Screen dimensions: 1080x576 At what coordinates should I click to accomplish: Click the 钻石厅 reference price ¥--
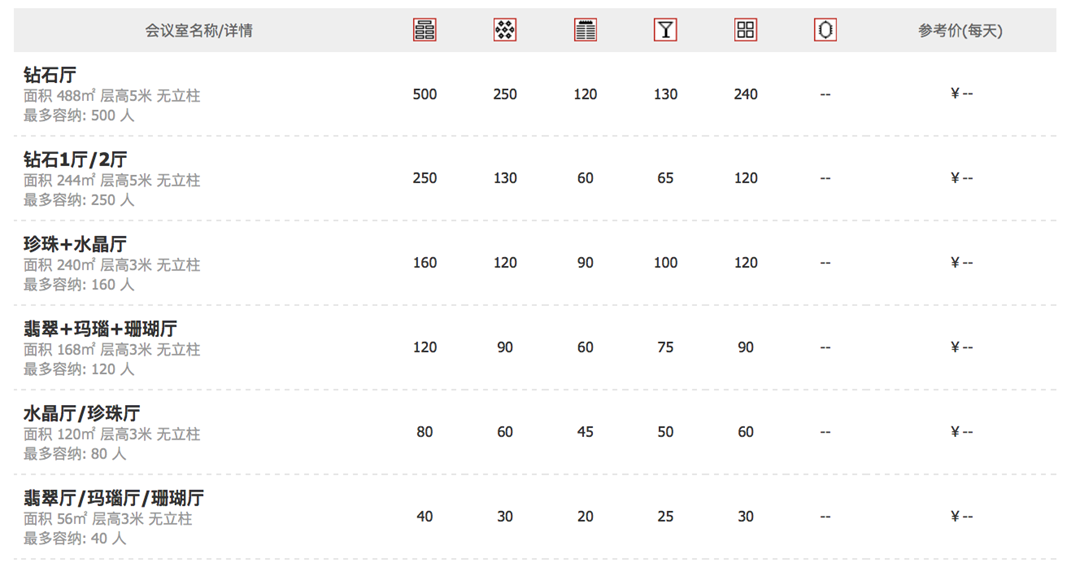click(962, 94)
